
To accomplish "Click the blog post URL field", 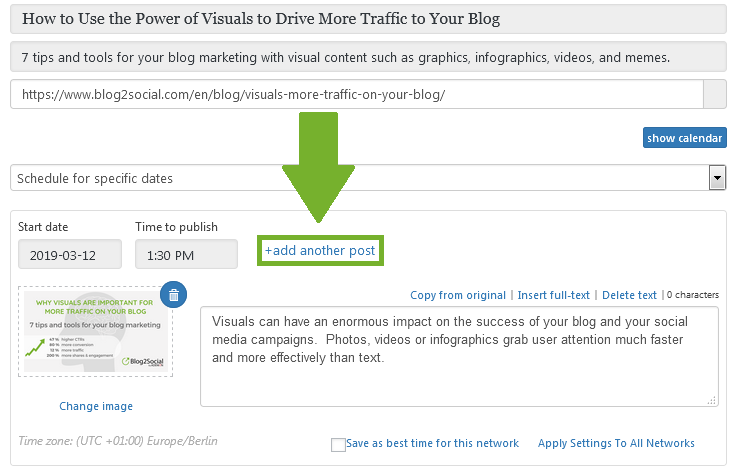I will [357, 95].
